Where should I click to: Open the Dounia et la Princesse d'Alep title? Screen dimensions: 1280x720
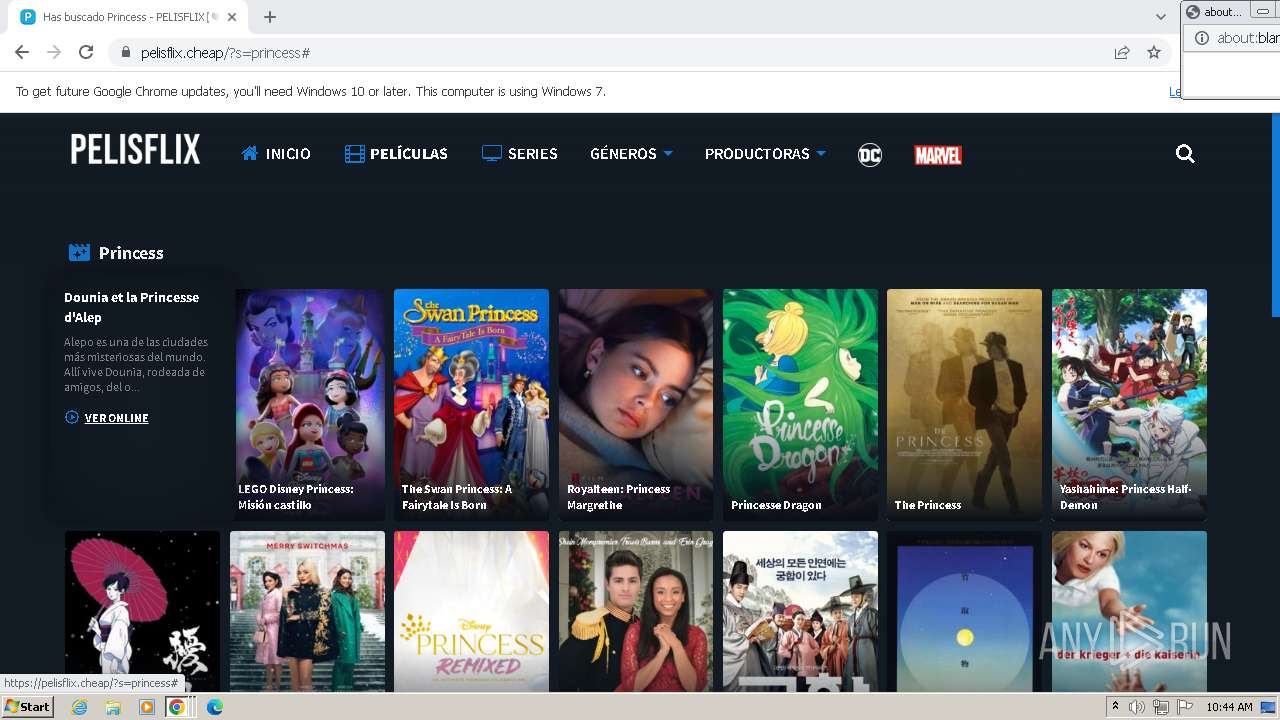[x=132, y=306]
